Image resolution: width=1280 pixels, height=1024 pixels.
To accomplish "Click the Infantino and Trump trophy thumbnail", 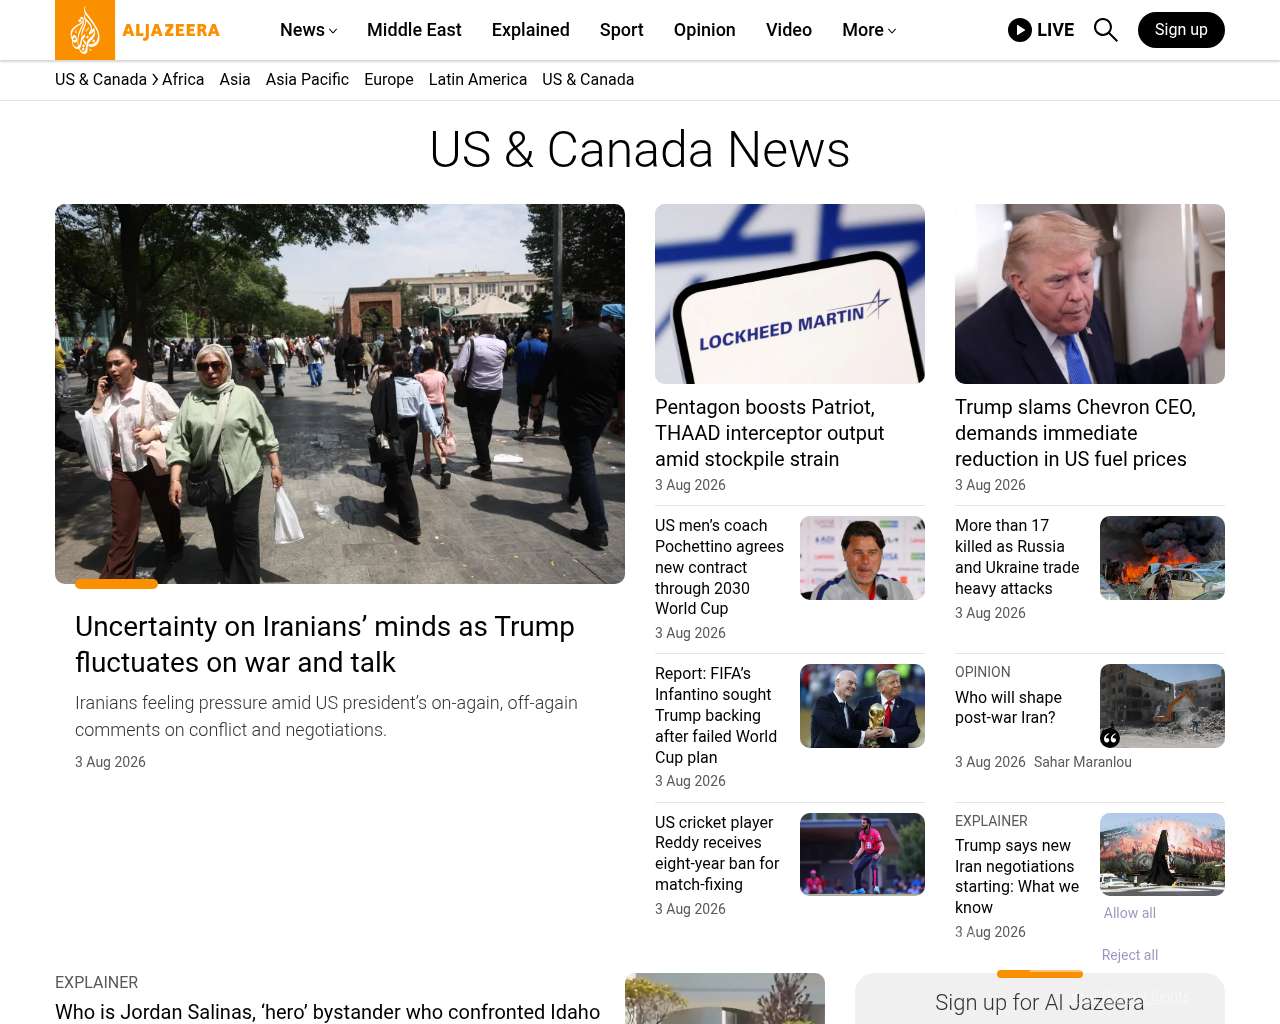I will coord(862,706).
